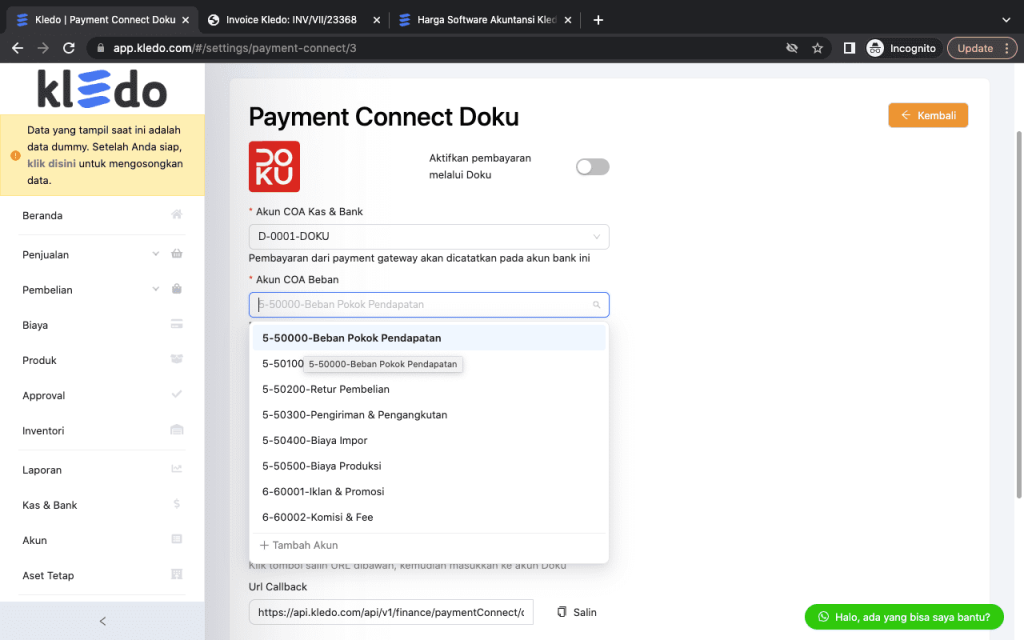The height and width of the screenshot is (640, 1024).
Task: Click the Pembelian shopping bag icon
Action: 176,289
